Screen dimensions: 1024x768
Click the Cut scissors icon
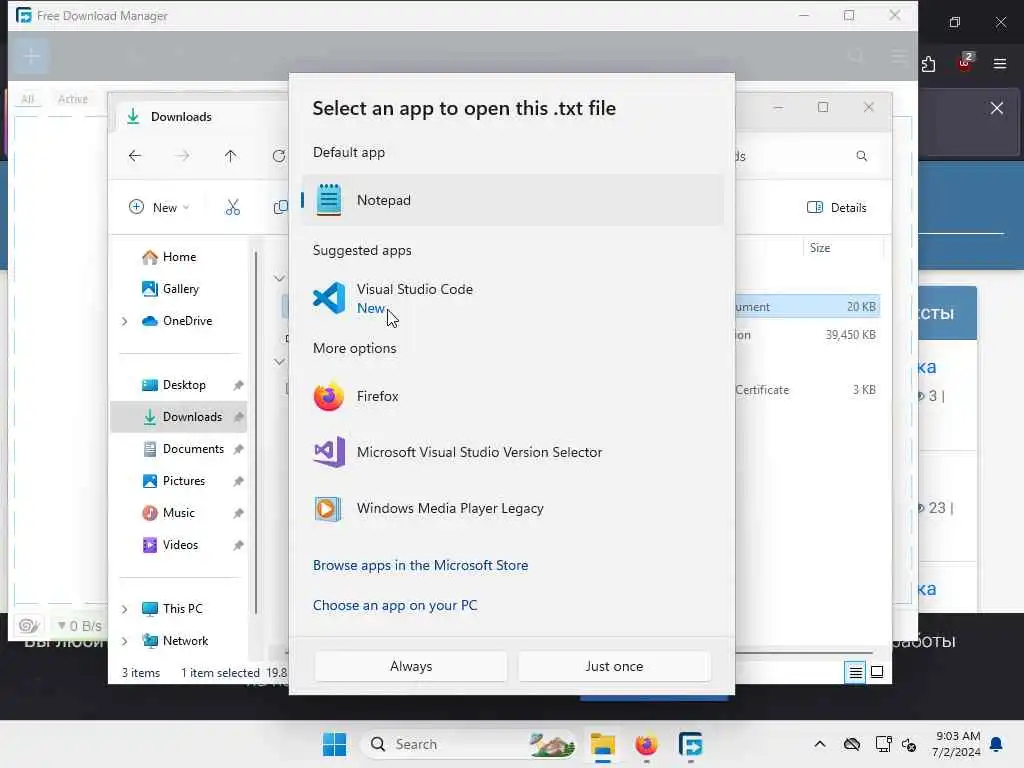232,208
